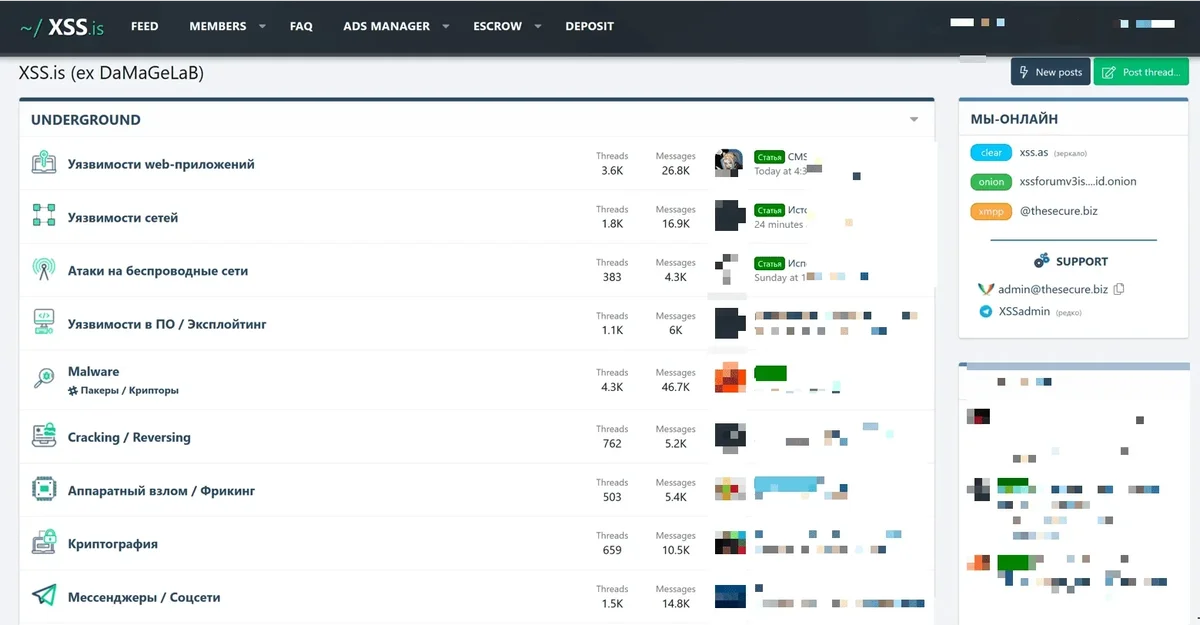The width and height of the screenshot is (1200, 625).
Task: Copy the admin@thesecure.biz address with copy icon
Action: (1119, 289)
